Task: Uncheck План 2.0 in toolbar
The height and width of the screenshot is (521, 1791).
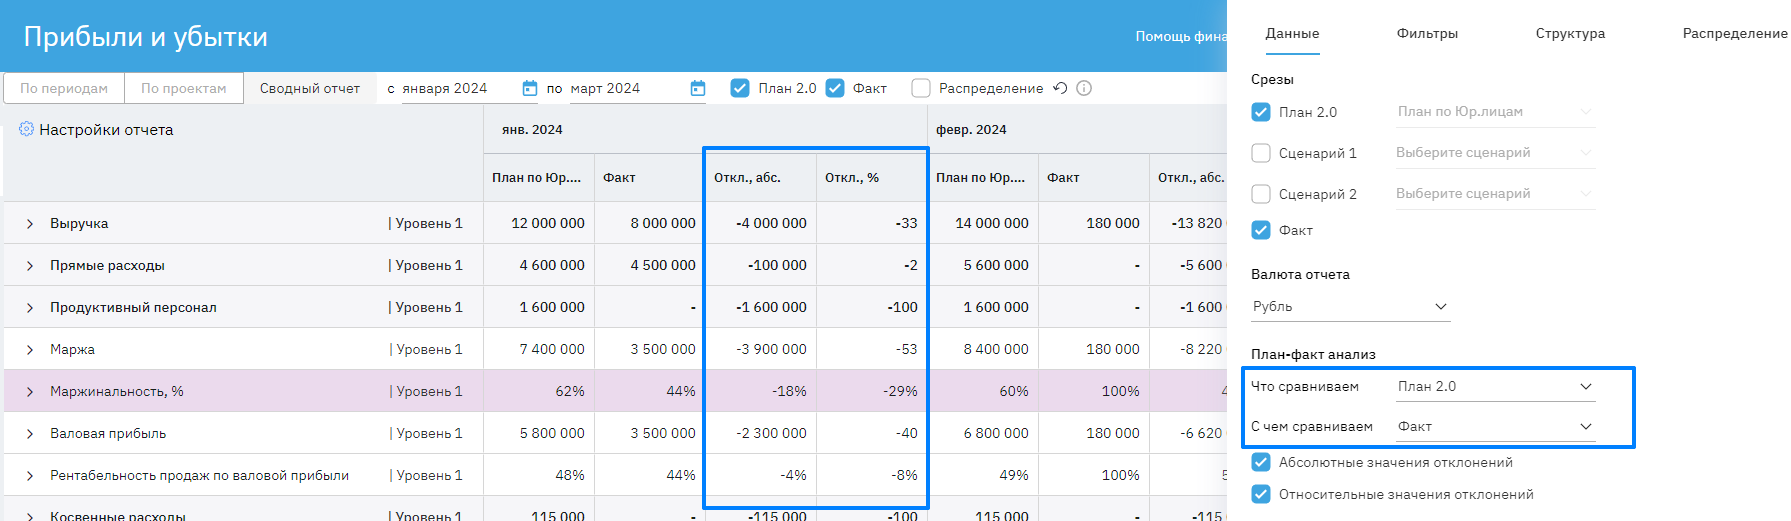Action: [740, 88]
